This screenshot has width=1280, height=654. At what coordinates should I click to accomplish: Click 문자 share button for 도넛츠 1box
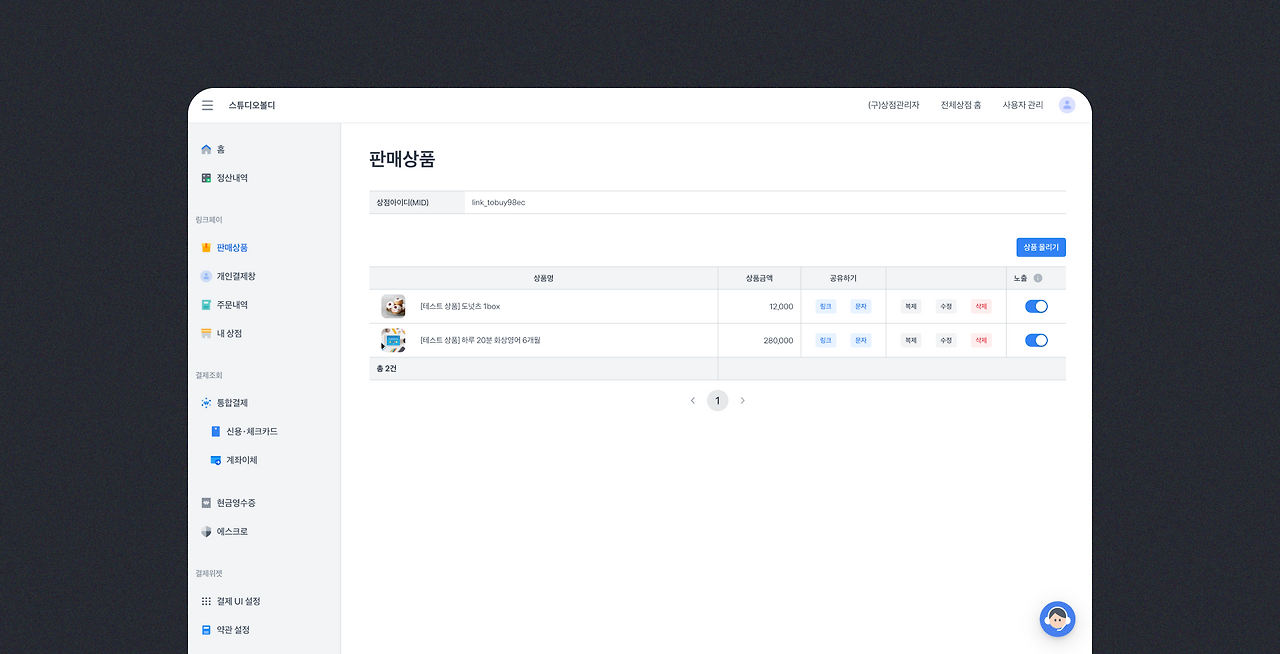click(x=860, y=307)
